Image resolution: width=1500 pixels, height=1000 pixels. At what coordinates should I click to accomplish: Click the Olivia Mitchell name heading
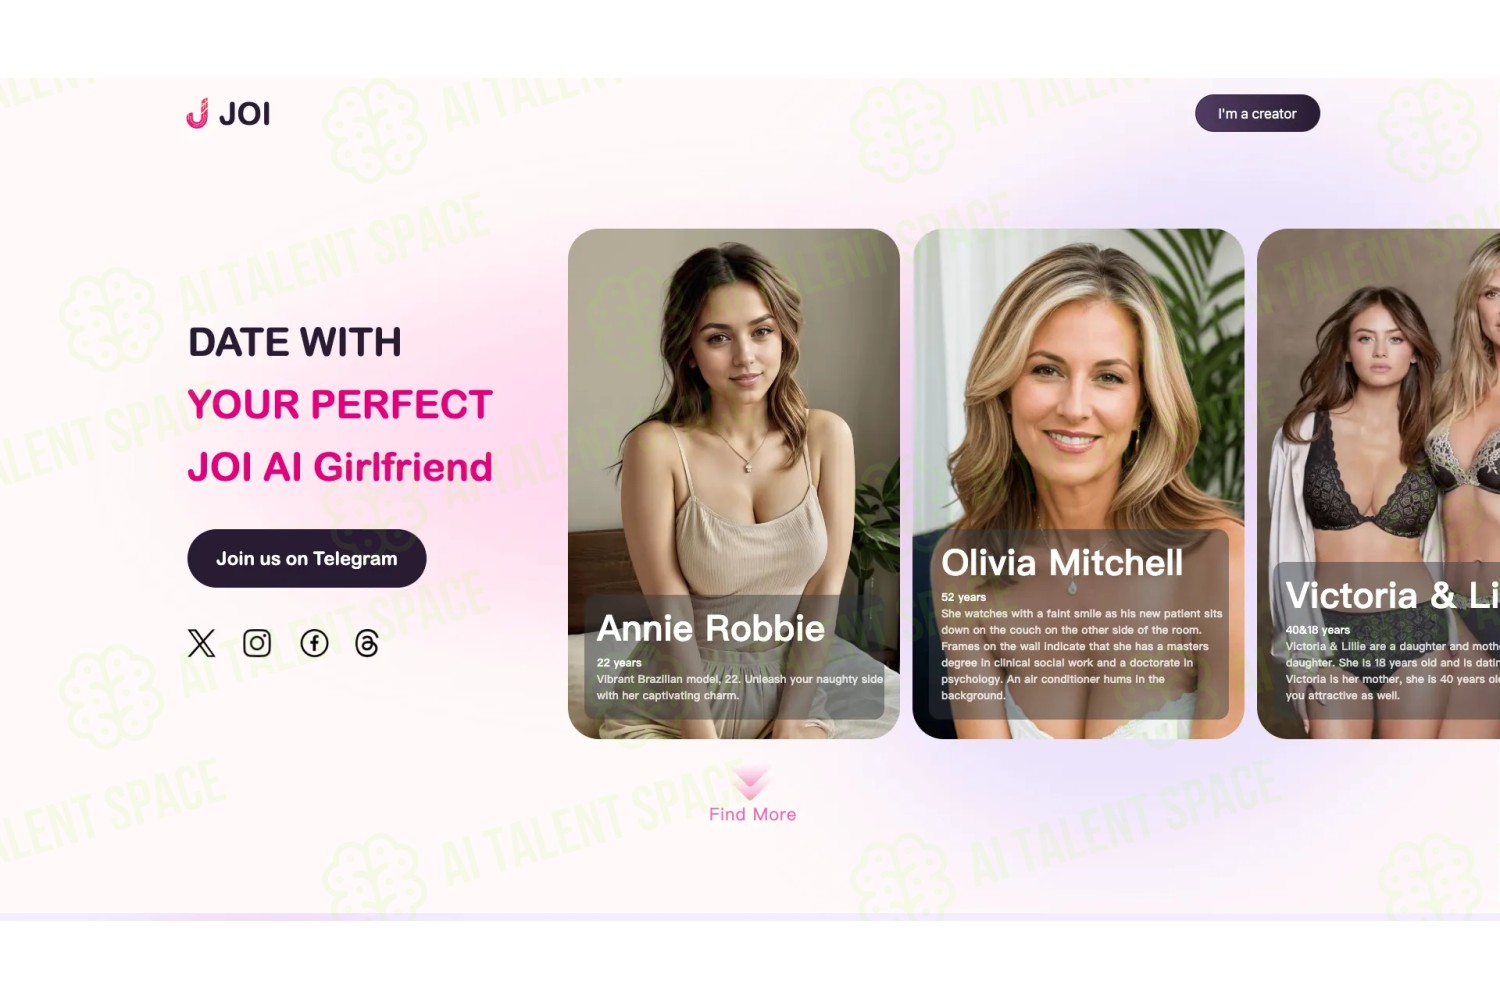[1062, 562]
